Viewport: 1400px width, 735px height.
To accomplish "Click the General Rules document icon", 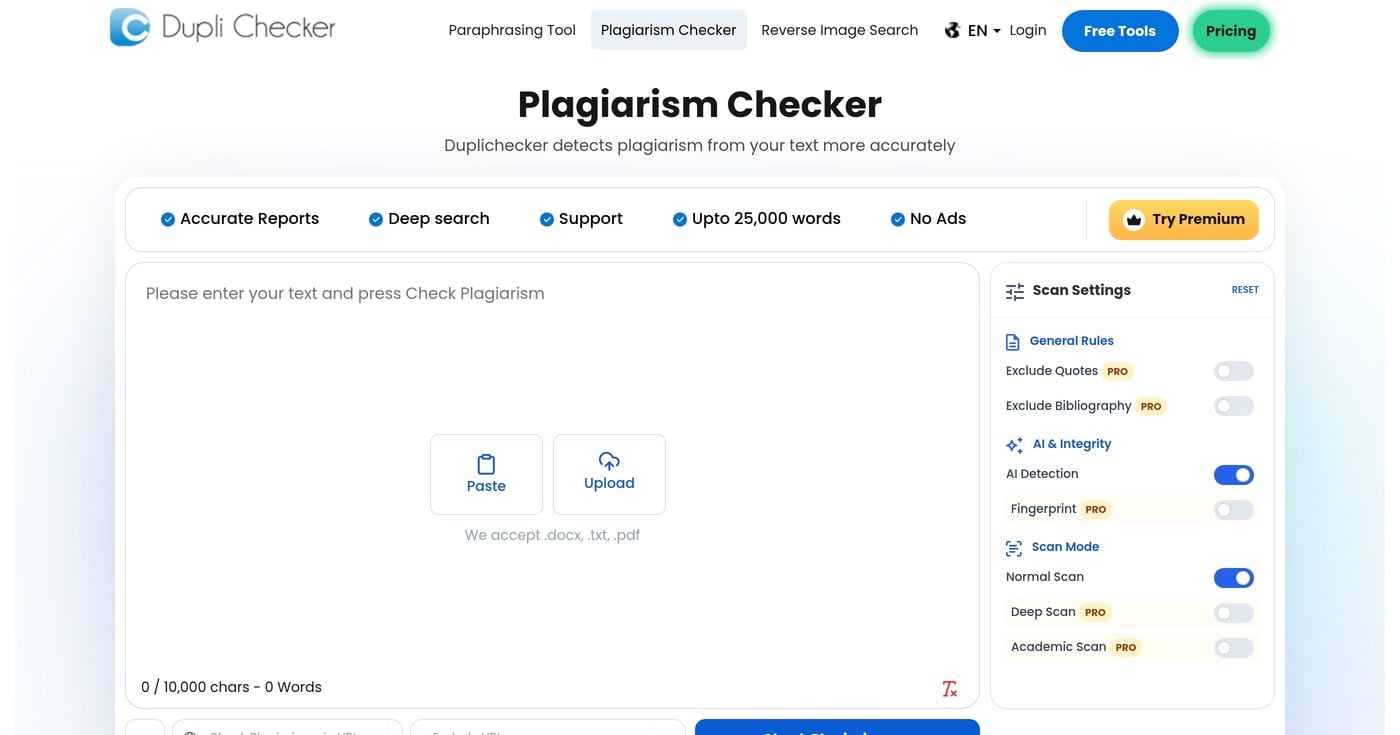I will 1013,342.
